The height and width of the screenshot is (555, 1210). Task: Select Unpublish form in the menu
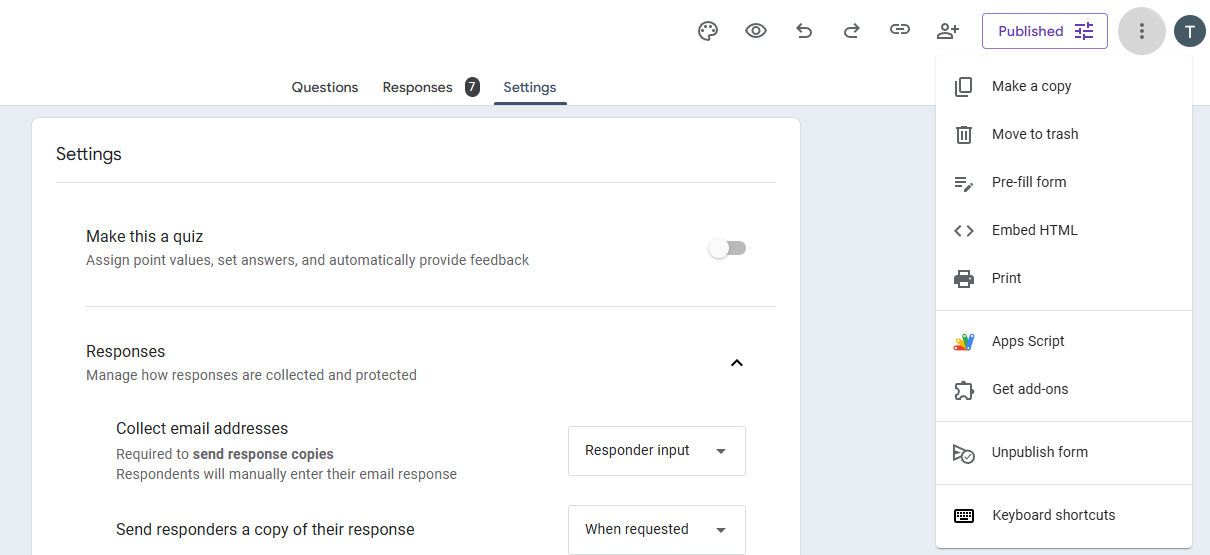1064,452
